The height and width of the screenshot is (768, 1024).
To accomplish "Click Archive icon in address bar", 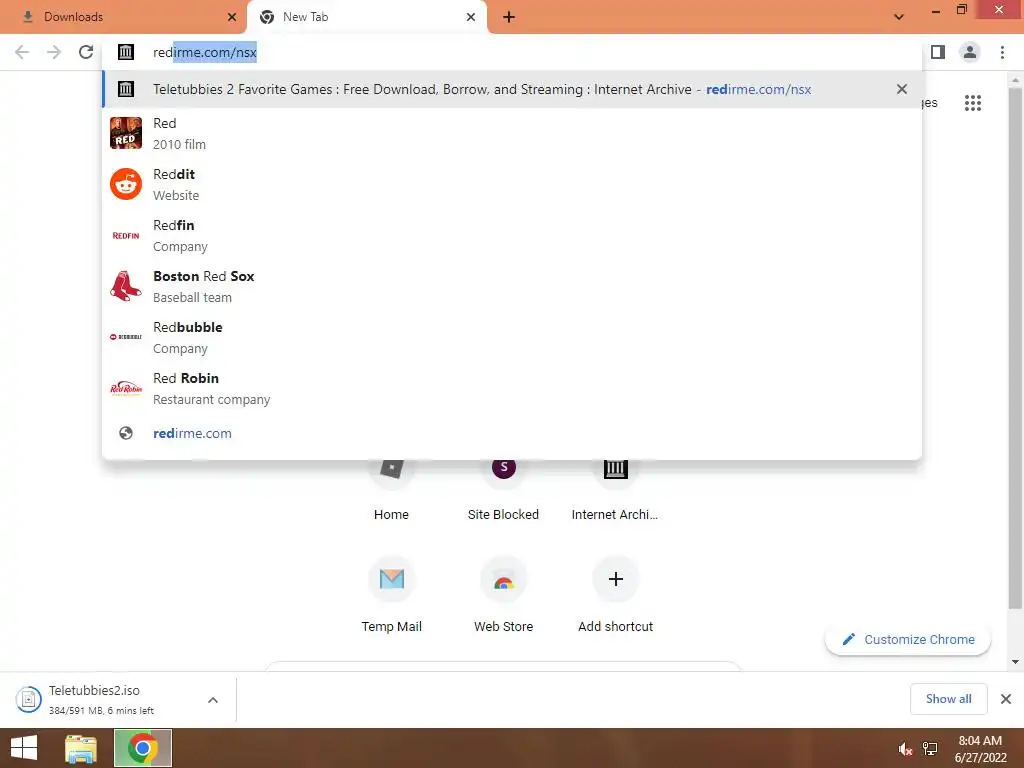I will tap(126, 52).
